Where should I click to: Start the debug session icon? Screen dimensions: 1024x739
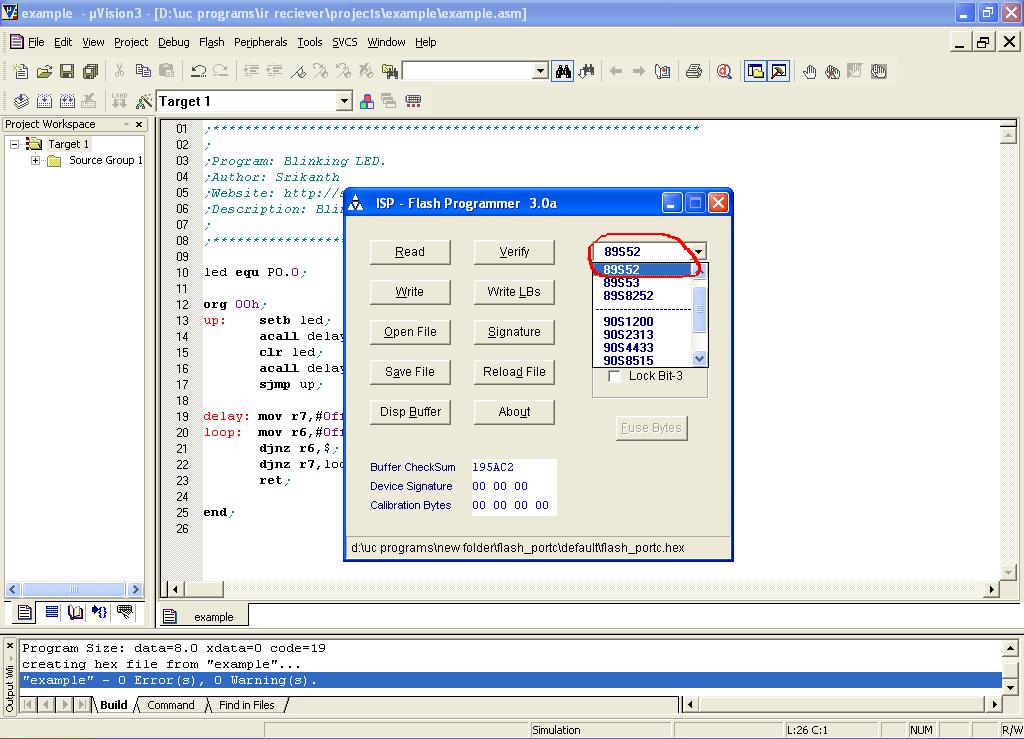(724, 71)
